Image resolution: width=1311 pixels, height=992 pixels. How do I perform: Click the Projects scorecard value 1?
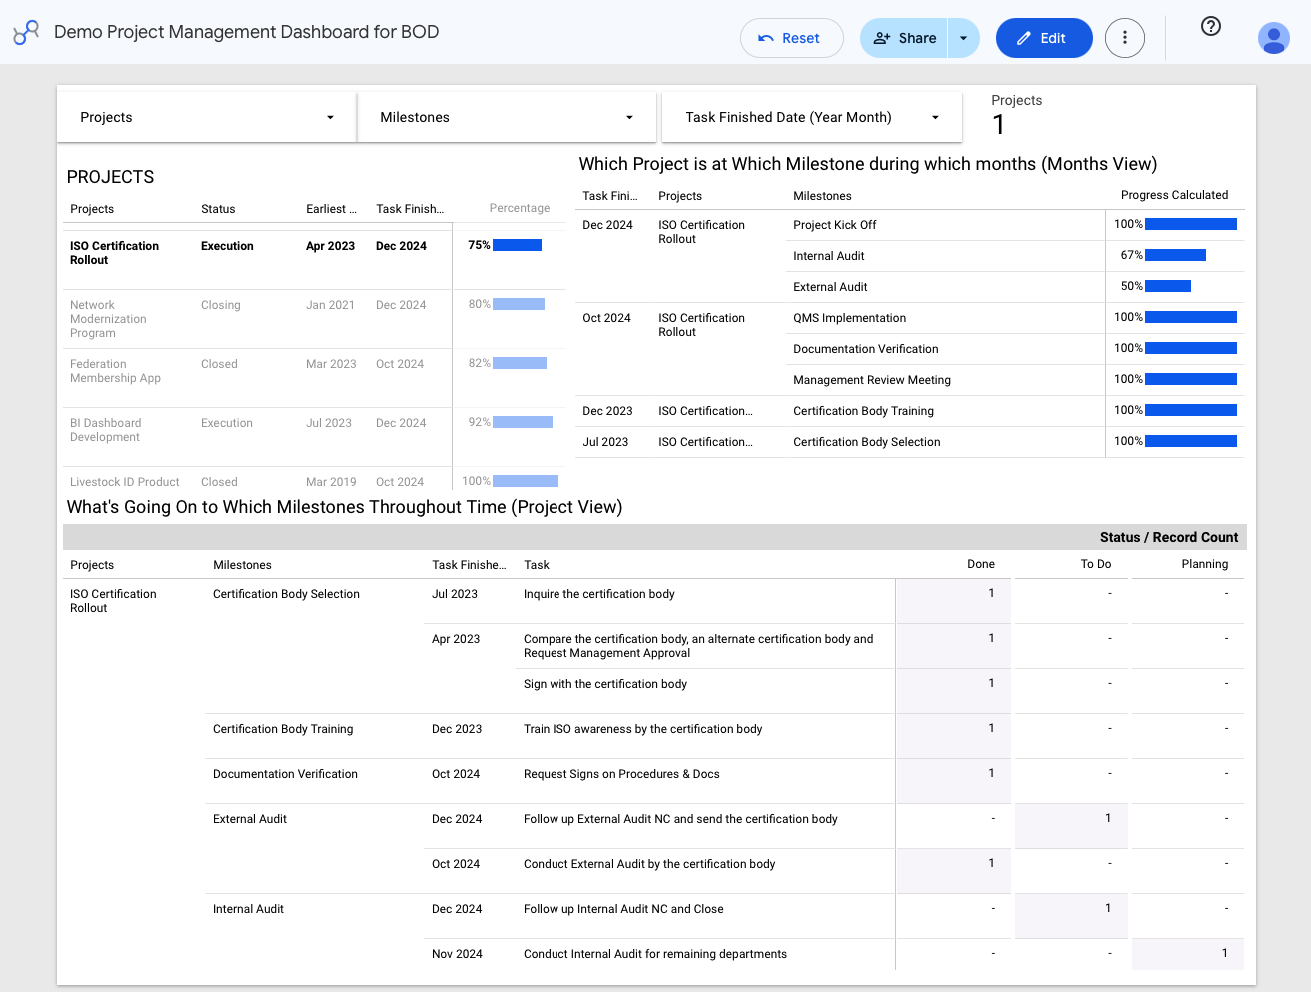[998, 124]
